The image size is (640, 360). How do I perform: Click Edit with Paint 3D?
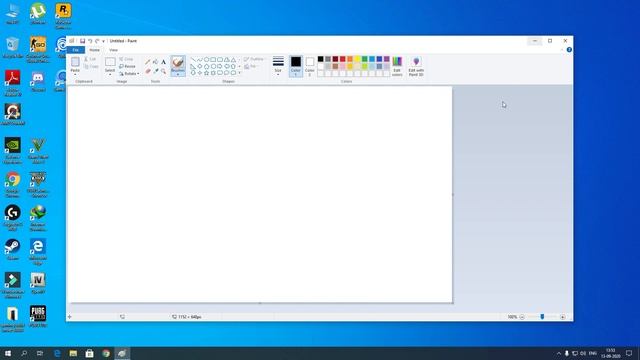coord(416,67)
